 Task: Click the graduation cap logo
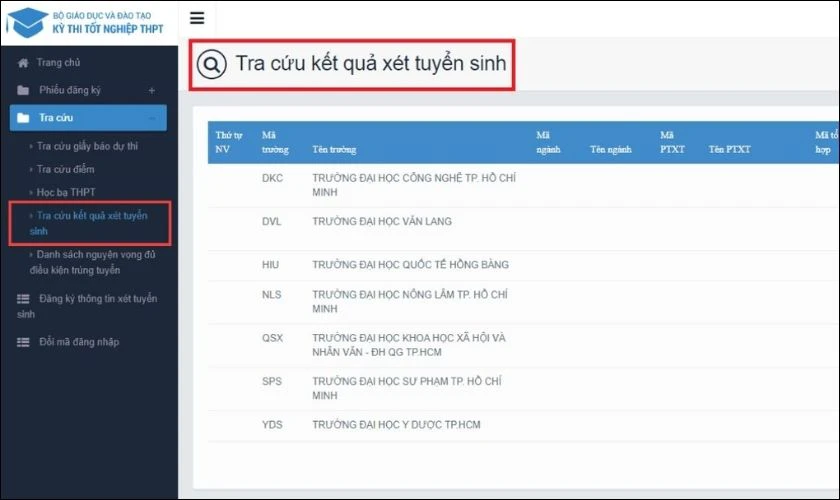tap(25, 20)
